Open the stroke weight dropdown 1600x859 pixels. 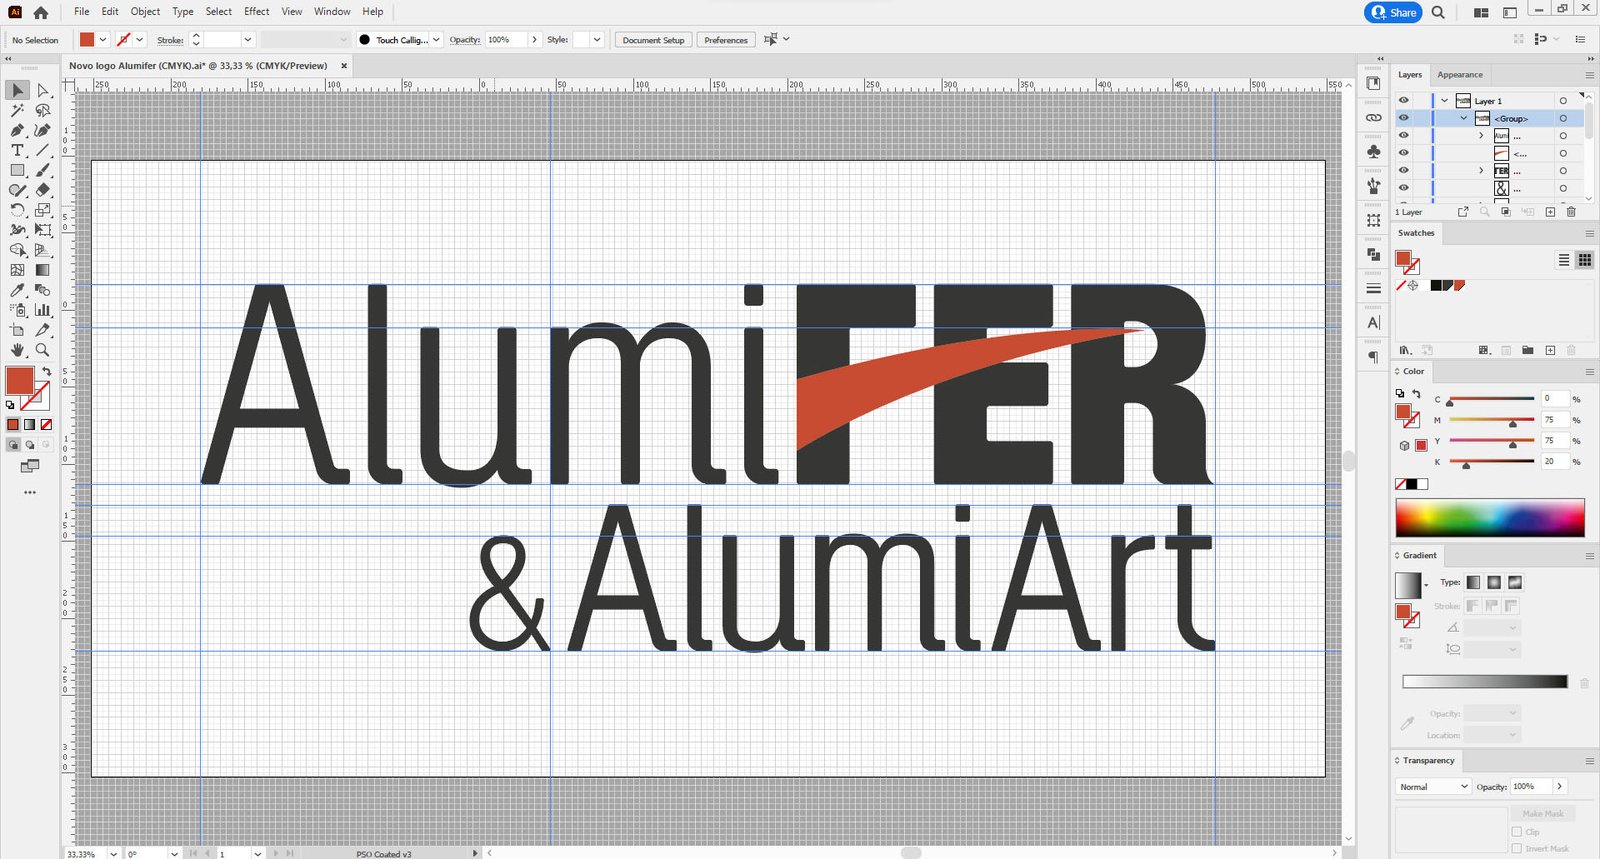(248, 40)
